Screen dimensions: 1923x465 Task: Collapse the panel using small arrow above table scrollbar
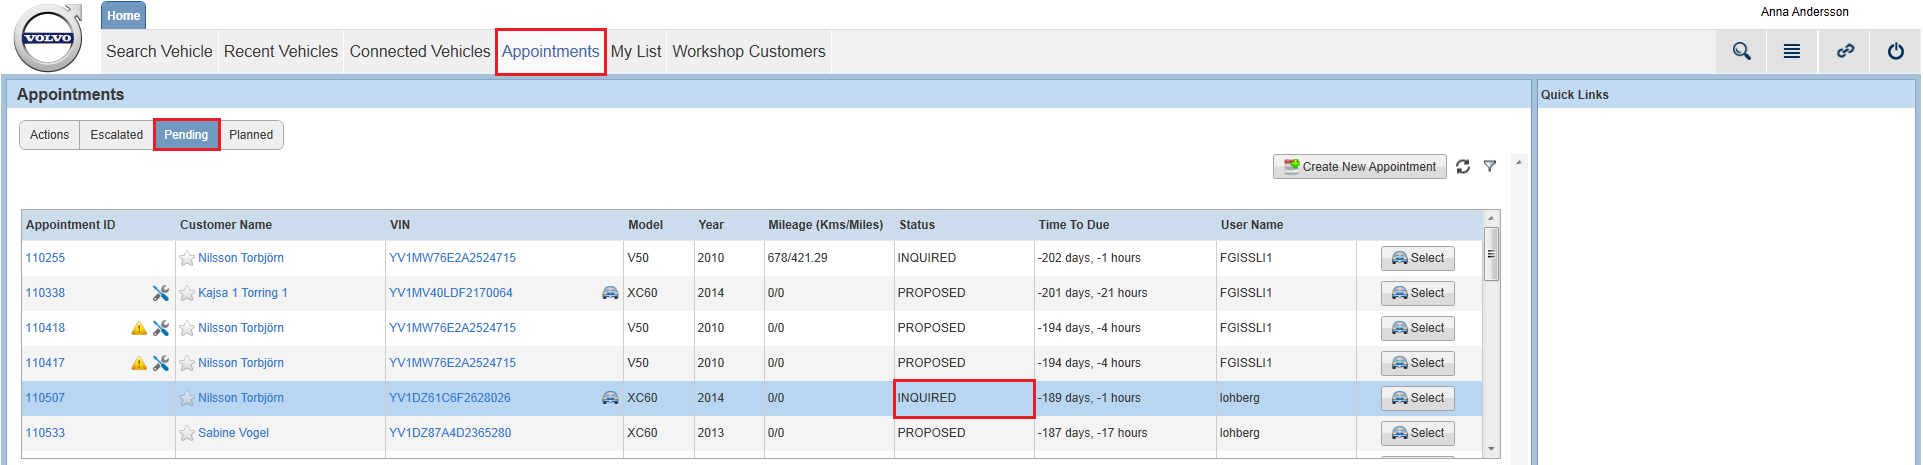coord(1519,163)
